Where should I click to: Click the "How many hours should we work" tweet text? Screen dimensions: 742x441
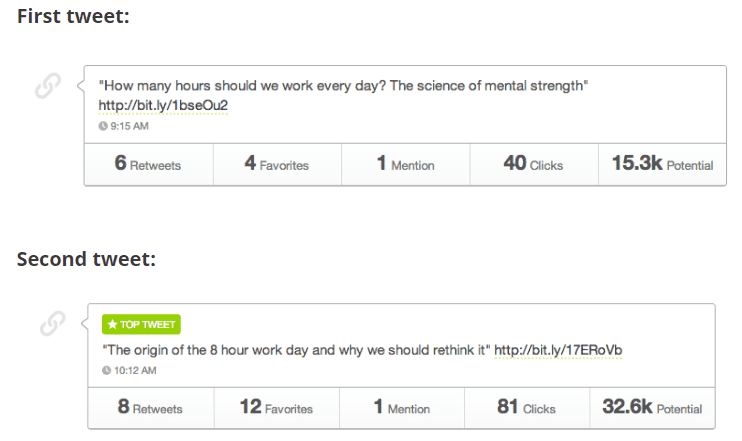point(343,86)
